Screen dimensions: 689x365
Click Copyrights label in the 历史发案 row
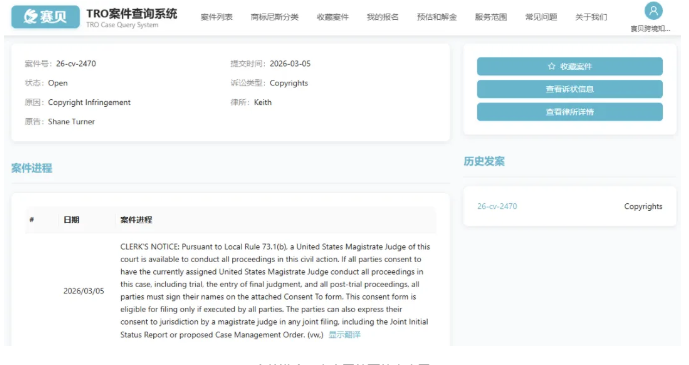[x=643, y=206]
